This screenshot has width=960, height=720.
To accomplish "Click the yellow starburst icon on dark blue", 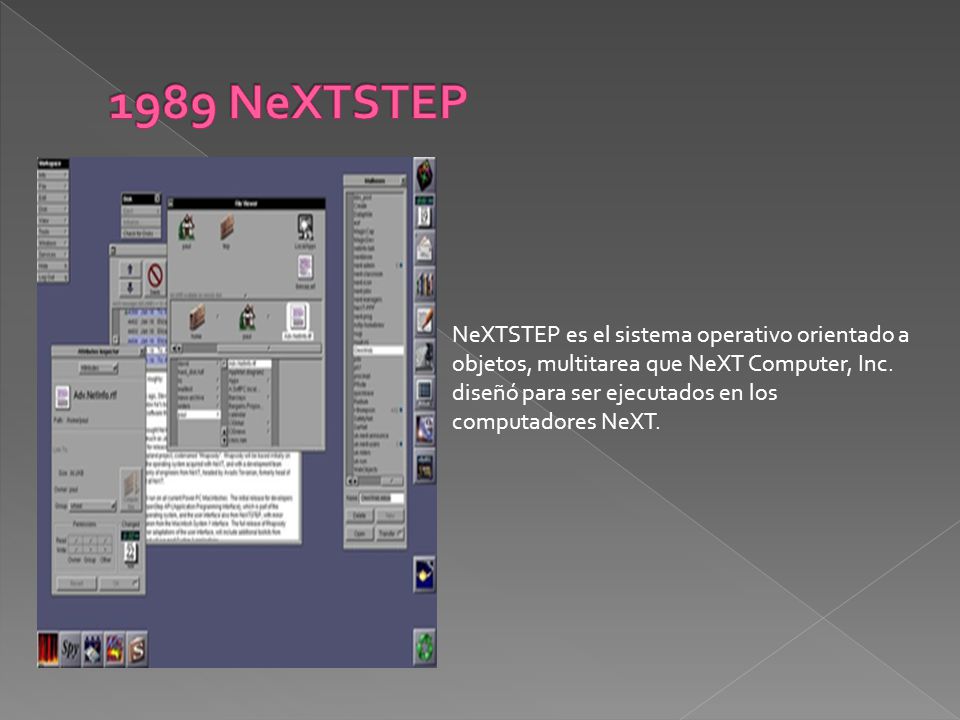I will tap(425, 574).
